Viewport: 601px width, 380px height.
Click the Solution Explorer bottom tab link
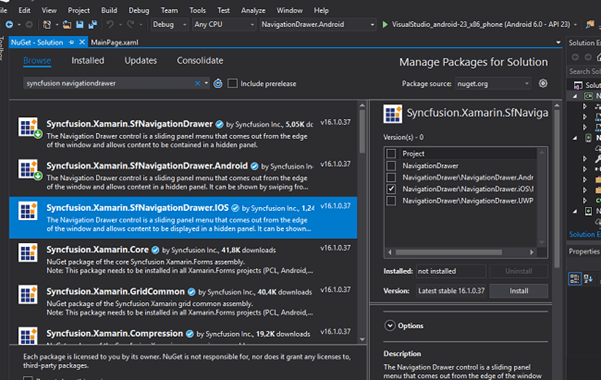coord(585,234)
